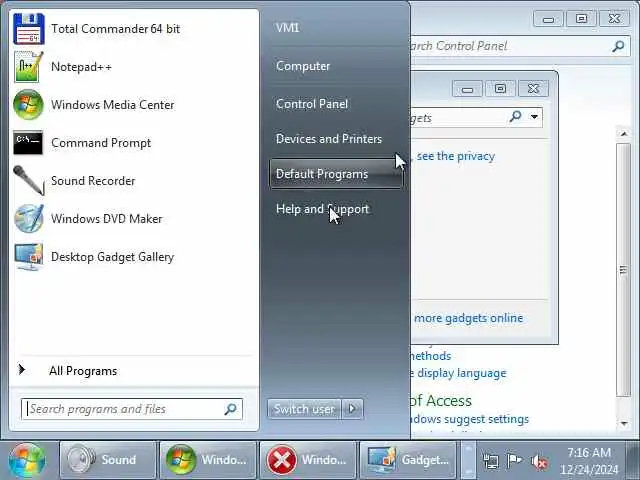This screenshot has height=480, width=640.
Task: Click the Control Panel scrollbar thumb
Action: (623, 270)
